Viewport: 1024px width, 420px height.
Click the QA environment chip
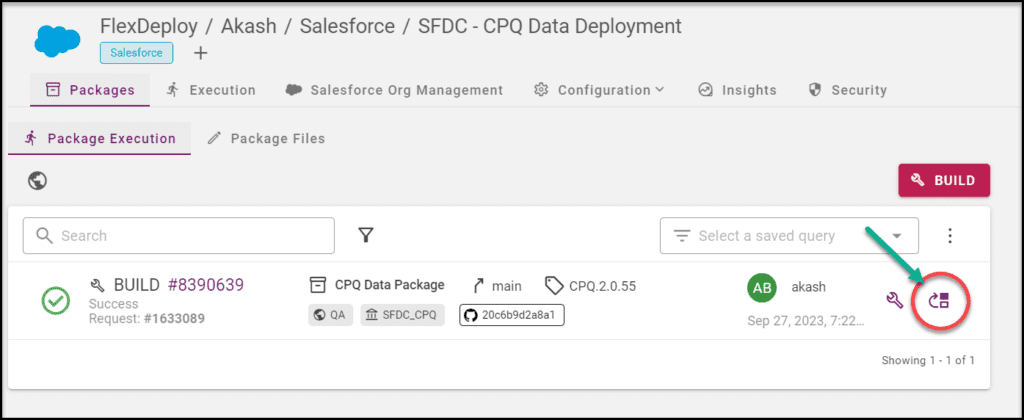point(330,315)
